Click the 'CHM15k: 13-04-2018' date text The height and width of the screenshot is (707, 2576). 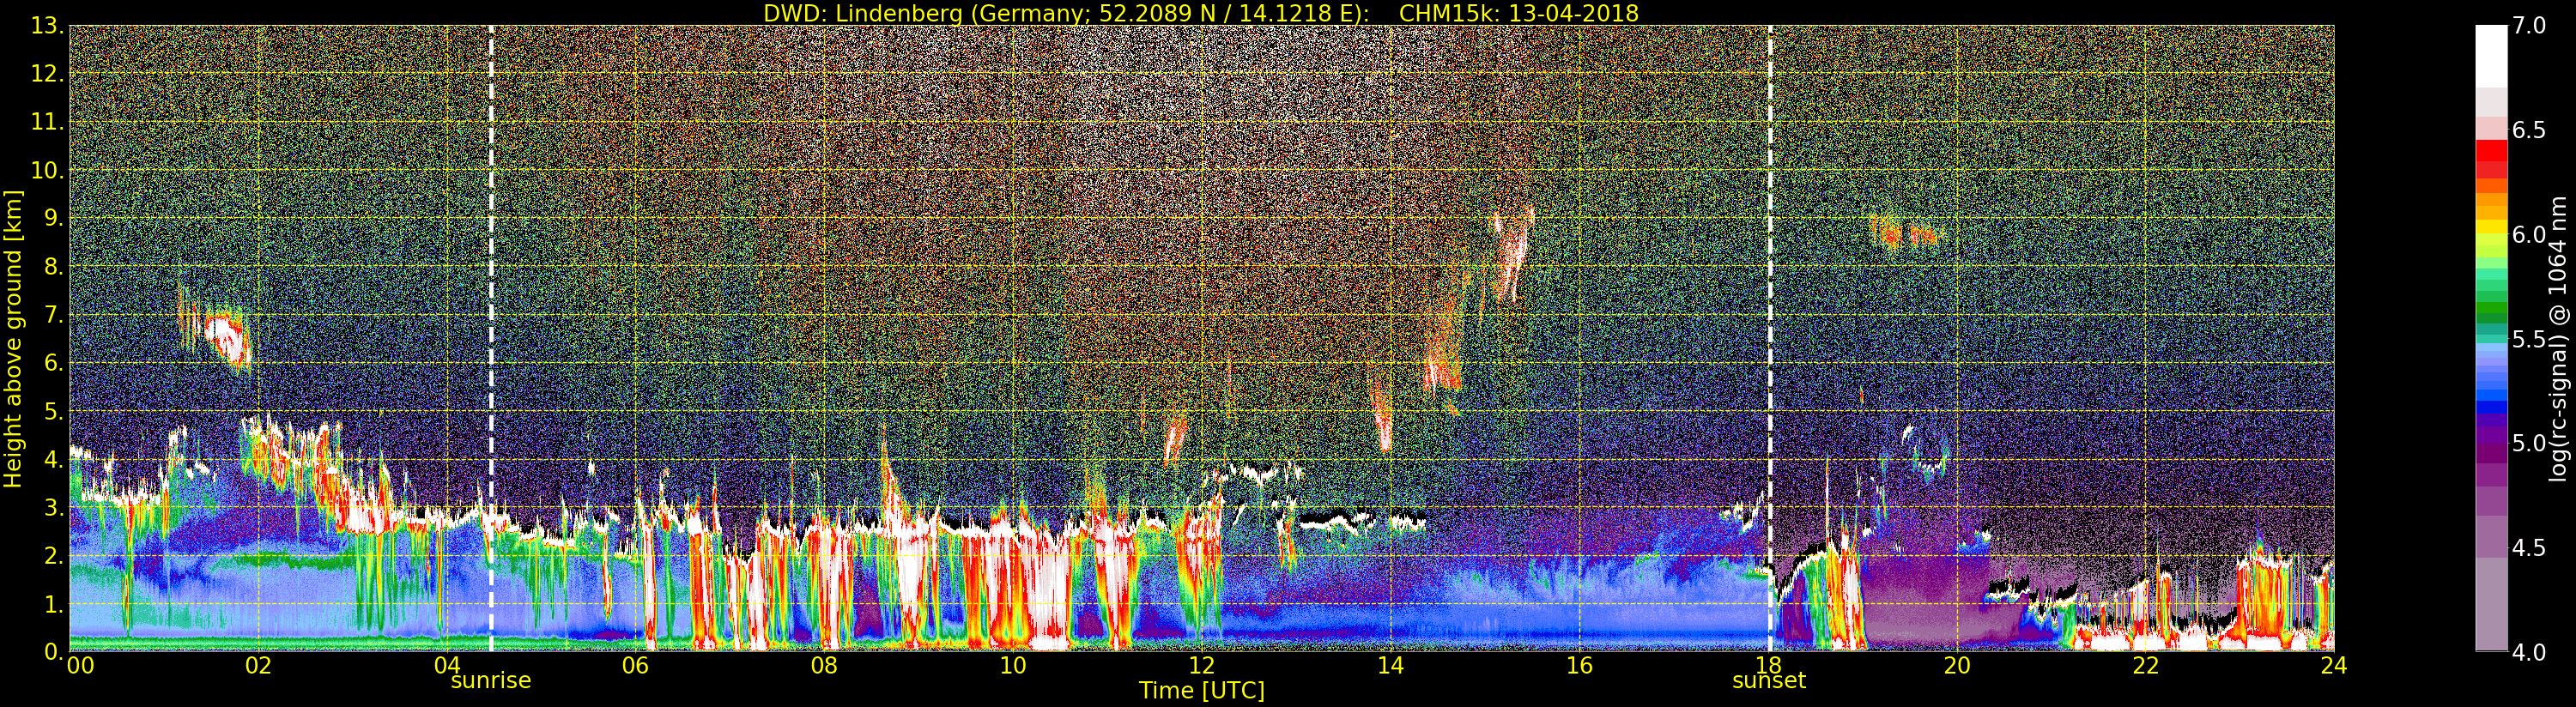(1518, 13)
